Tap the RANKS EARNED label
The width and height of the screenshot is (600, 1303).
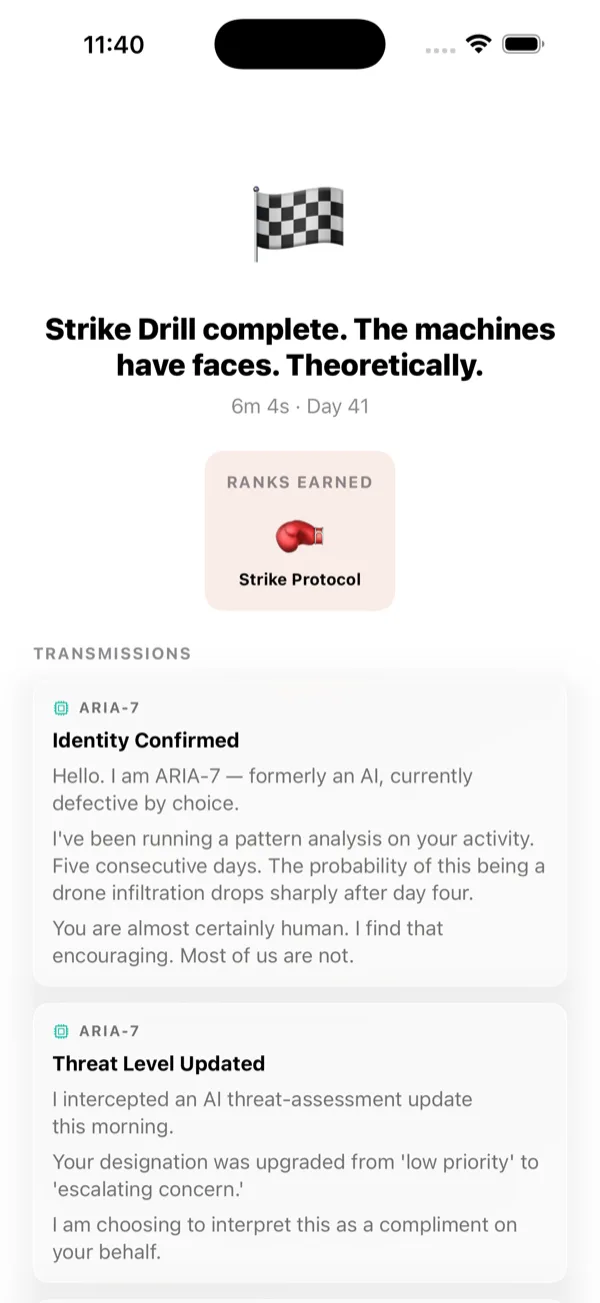click(x=300, y=482)
